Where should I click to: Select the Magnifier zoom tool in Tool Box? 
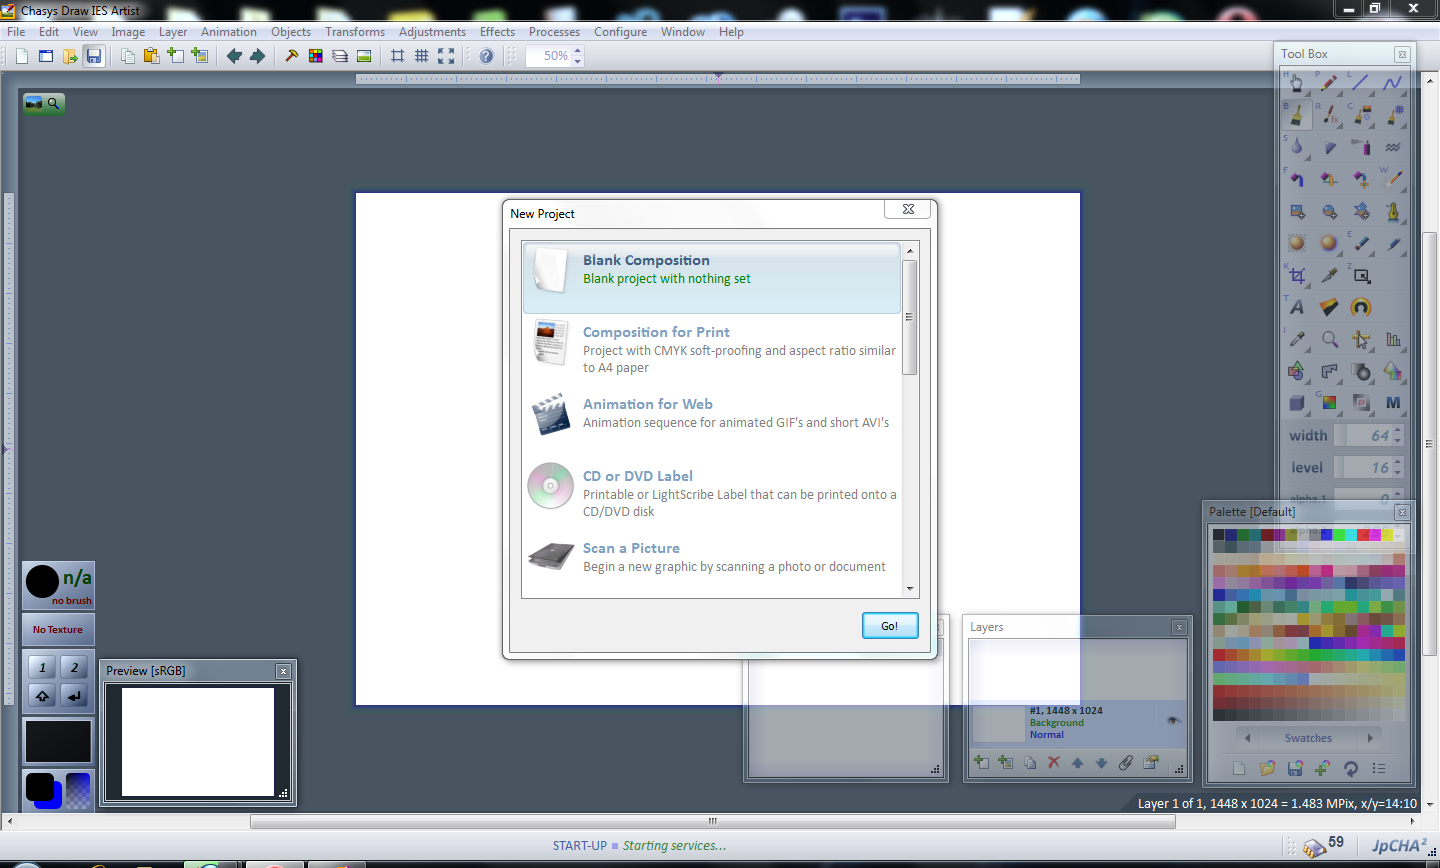[1329, 339]
